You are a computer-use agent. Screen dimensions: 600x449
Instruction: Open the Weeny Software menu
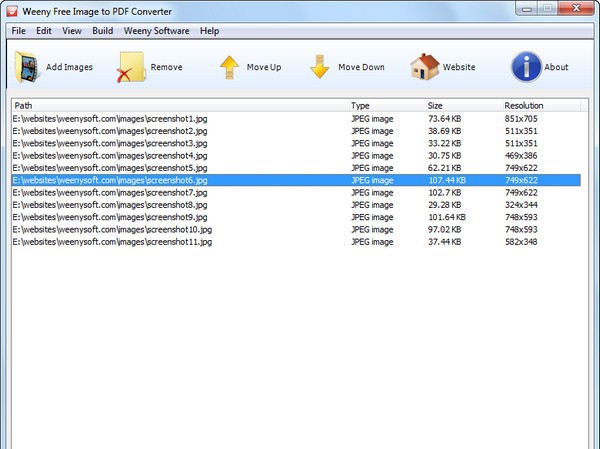tap(157, 31)
